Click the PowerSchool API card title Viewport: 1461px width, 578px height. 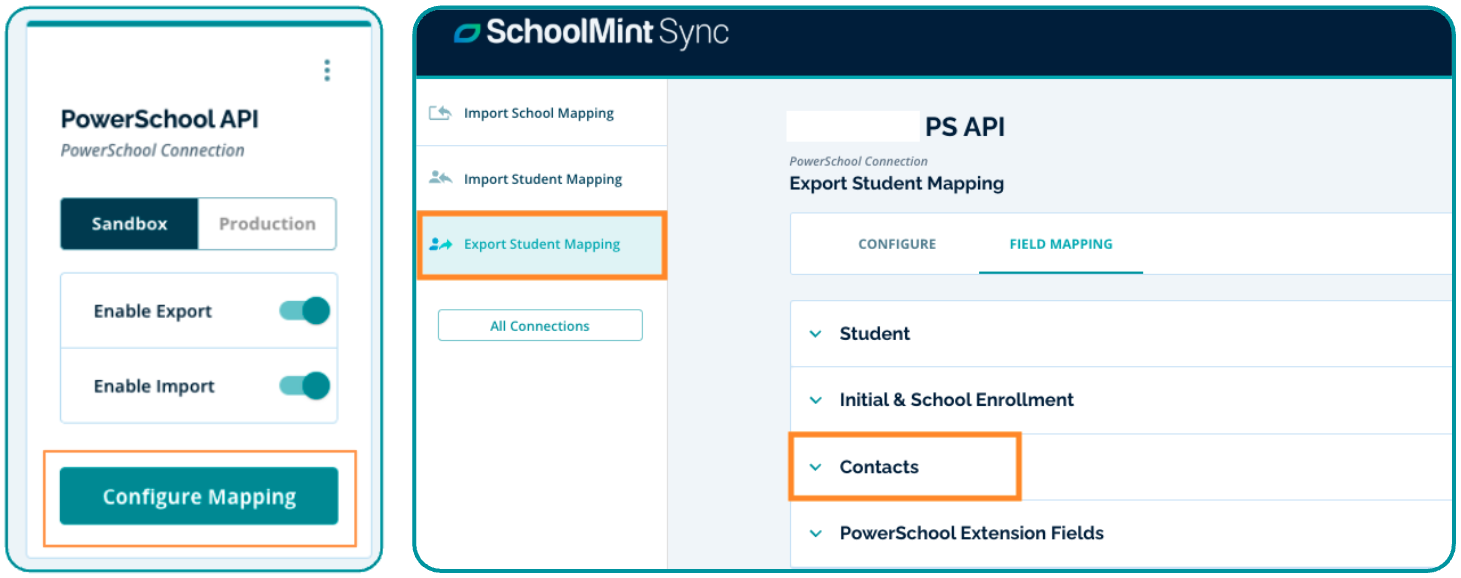160,119
